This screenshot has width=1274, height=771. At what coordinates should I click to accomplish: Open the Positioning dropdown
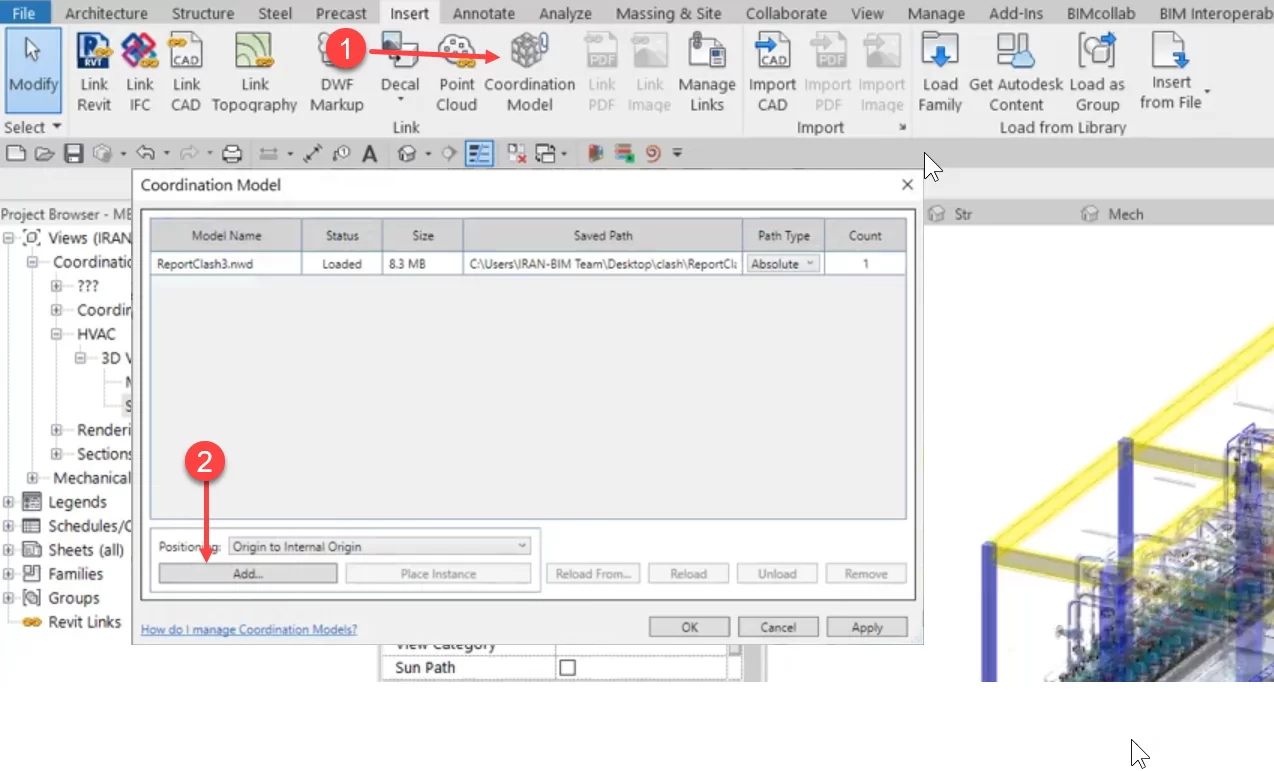(x=379, y=546)
